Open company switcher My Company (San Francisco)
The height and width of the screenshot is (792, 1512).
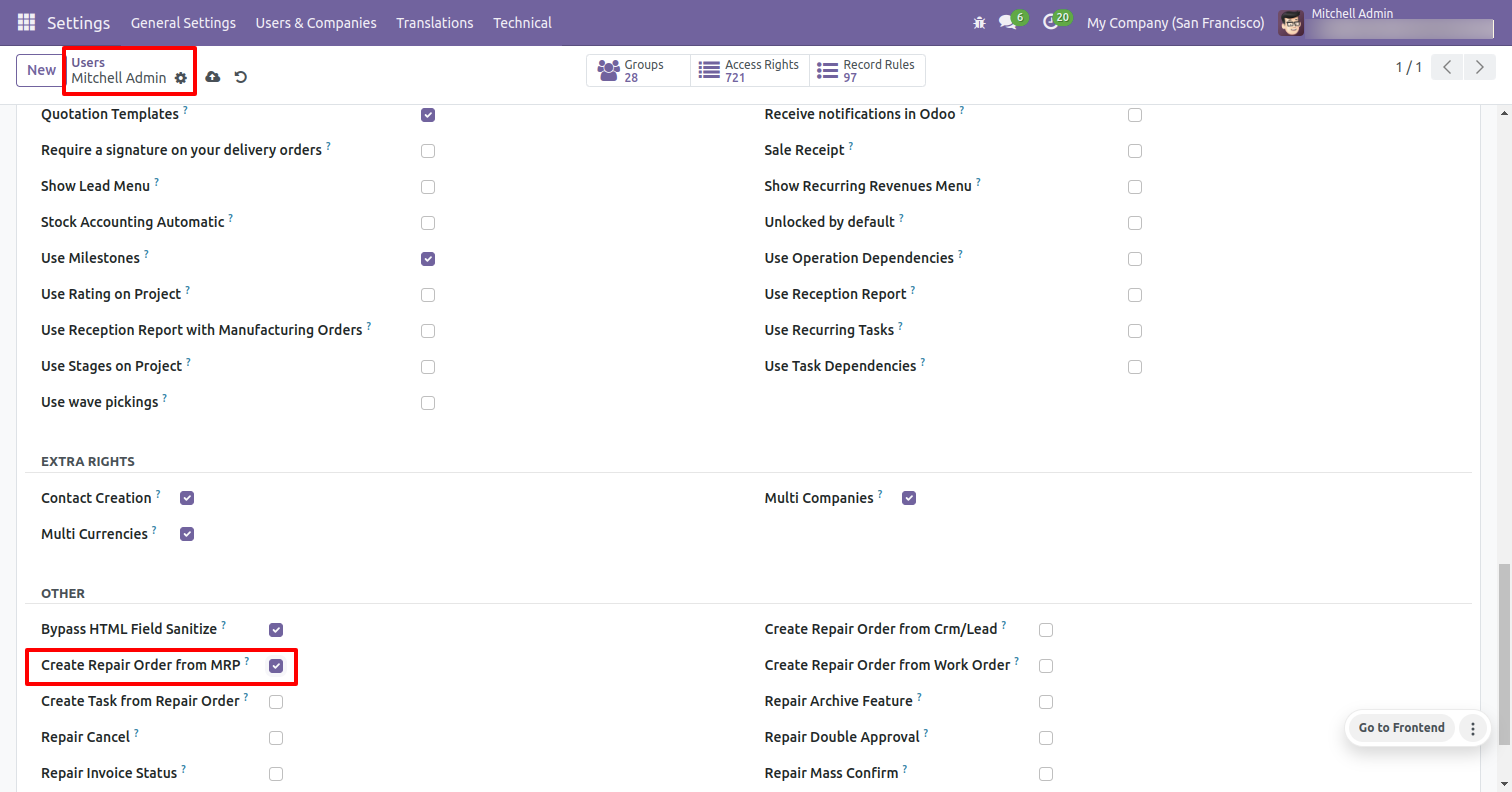[x=1175, y=22]
